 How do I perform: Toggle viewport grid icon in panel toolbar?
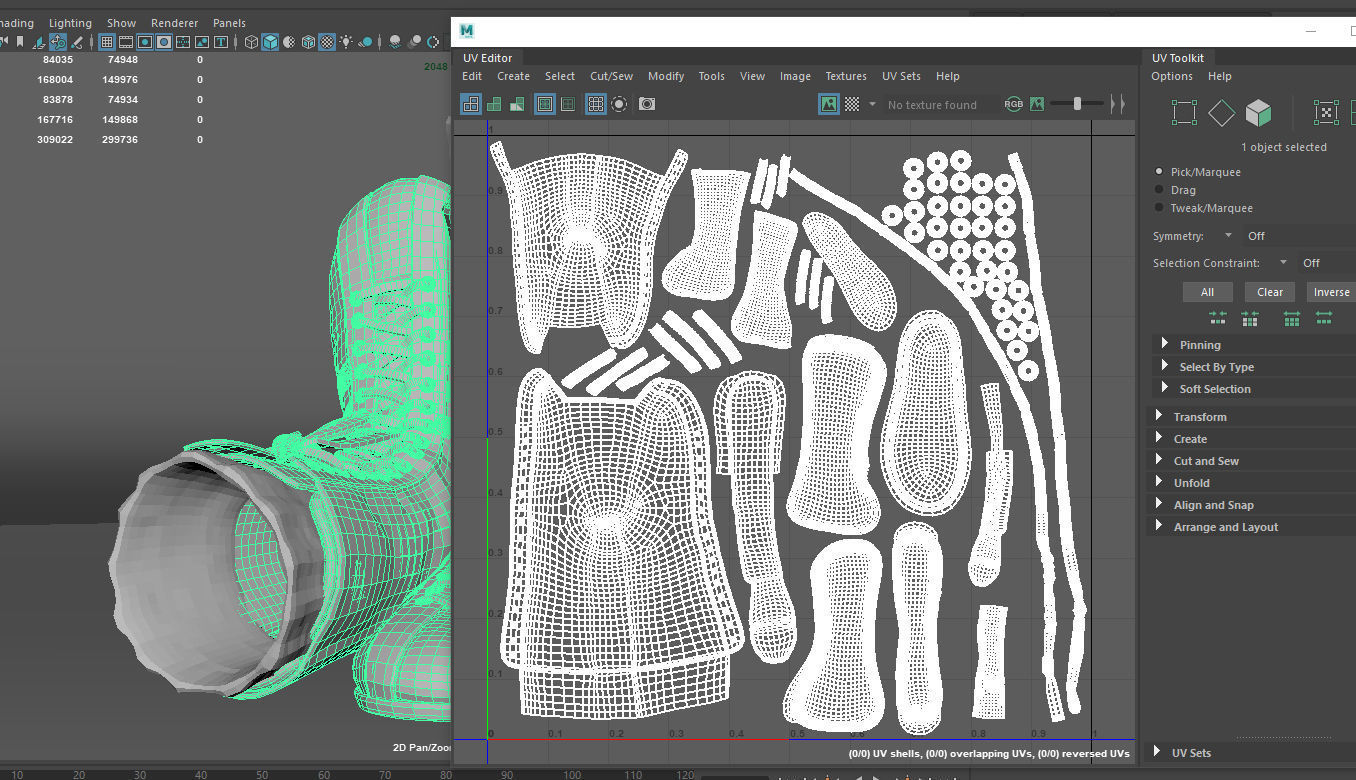[x=107, y=42]
